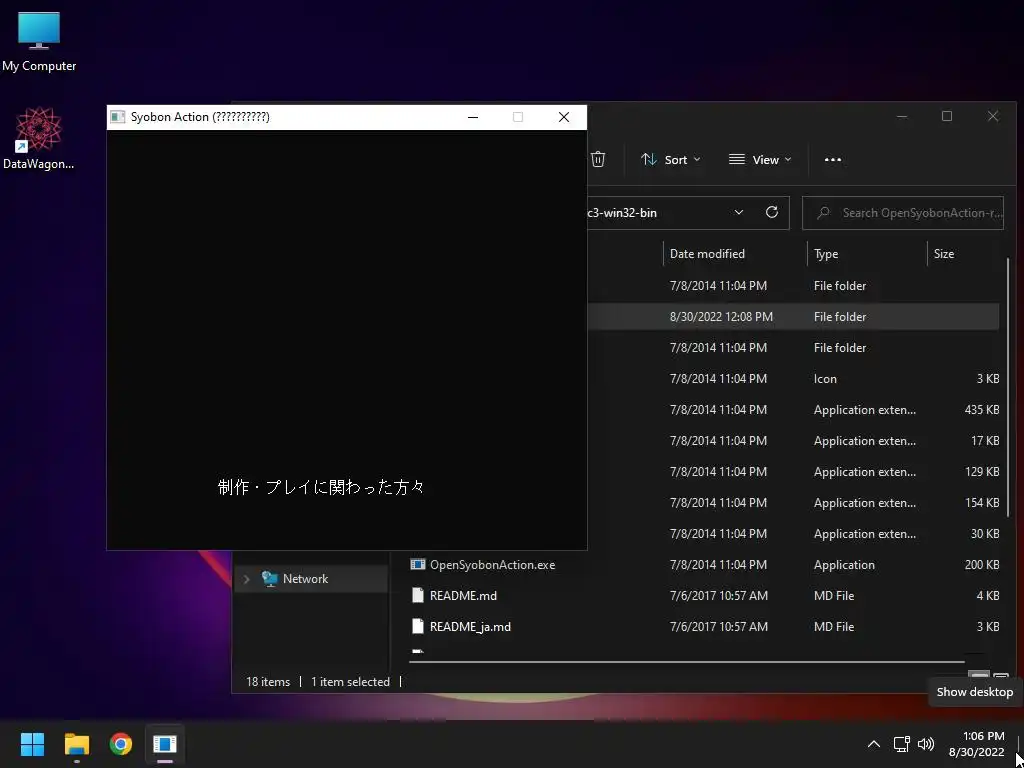
Task: Select the OpenSyobonAction.exe file
Action: click(492, 565)
